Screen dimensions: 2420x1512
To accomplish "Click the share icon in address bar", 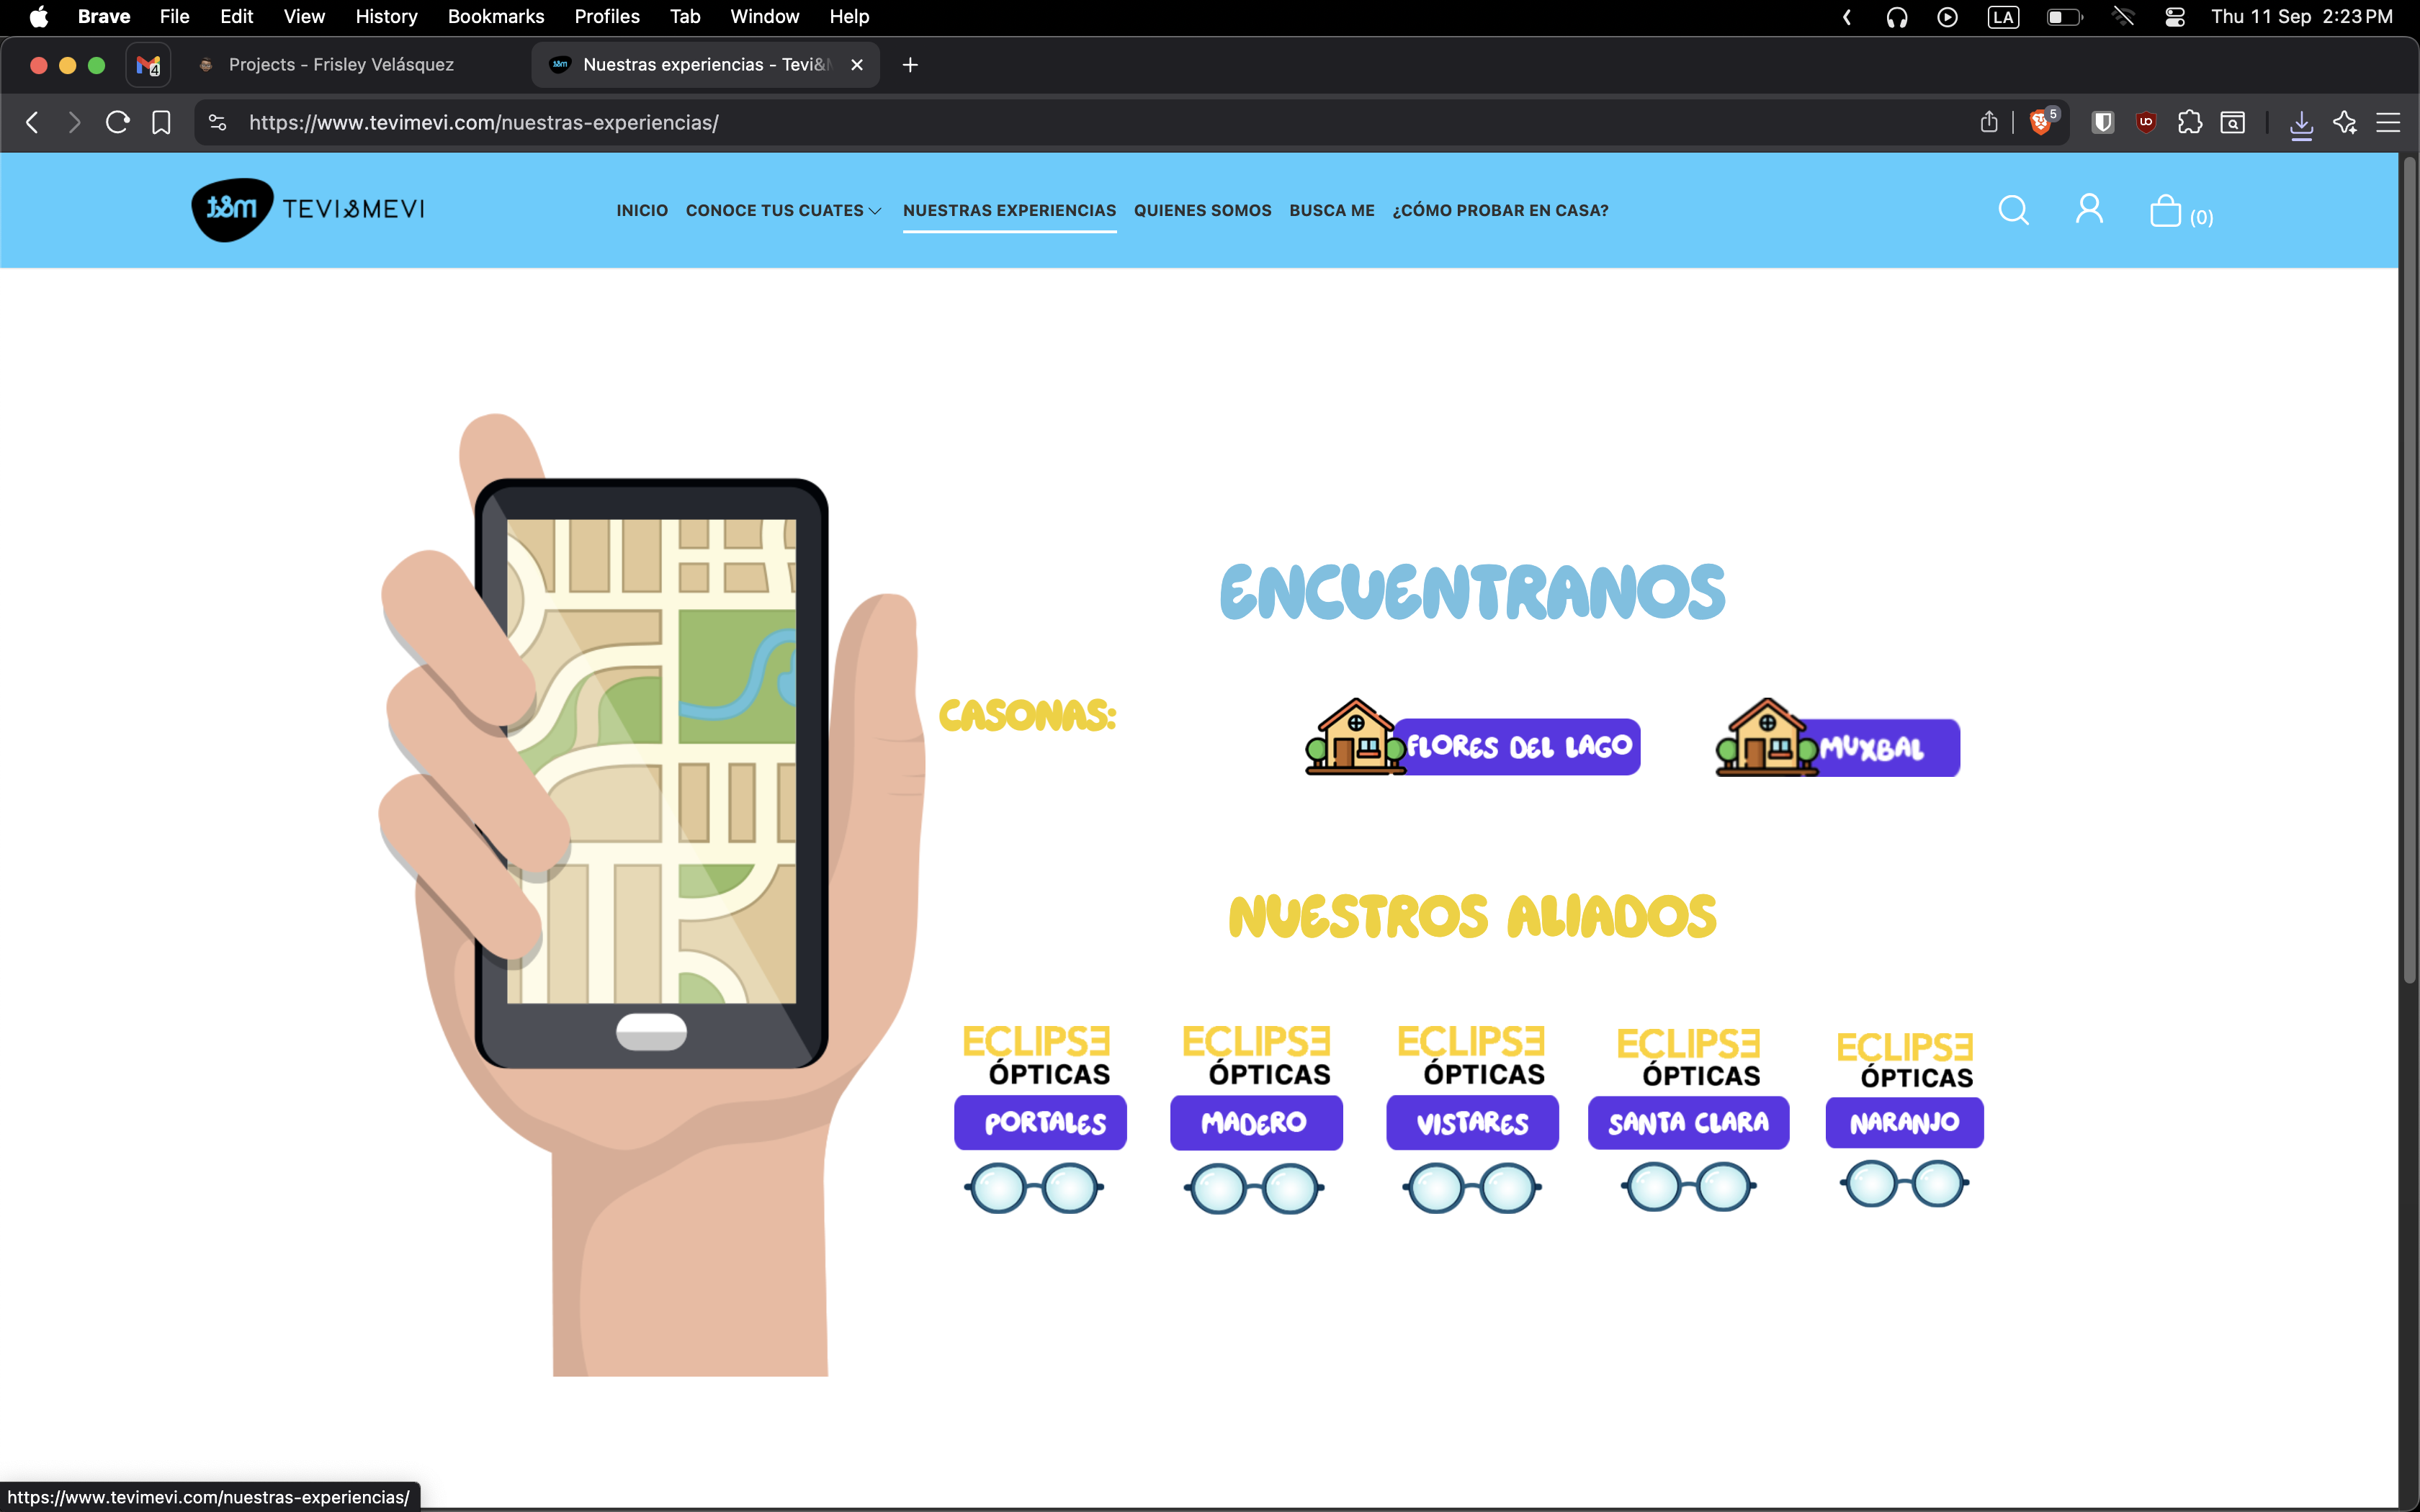I will pyautogui.click(x=1988, y=122).
